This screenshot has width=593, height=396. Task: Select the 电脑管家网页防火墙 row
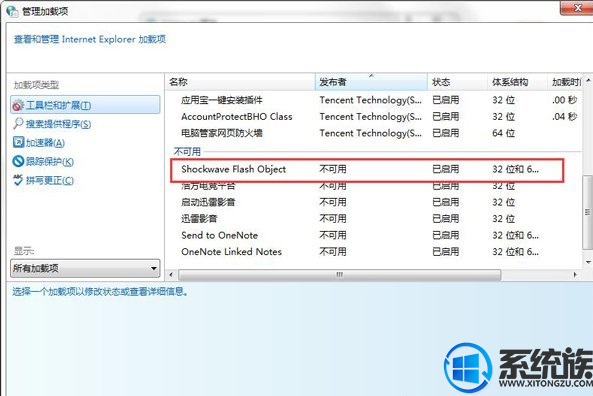tap(374, 133)
